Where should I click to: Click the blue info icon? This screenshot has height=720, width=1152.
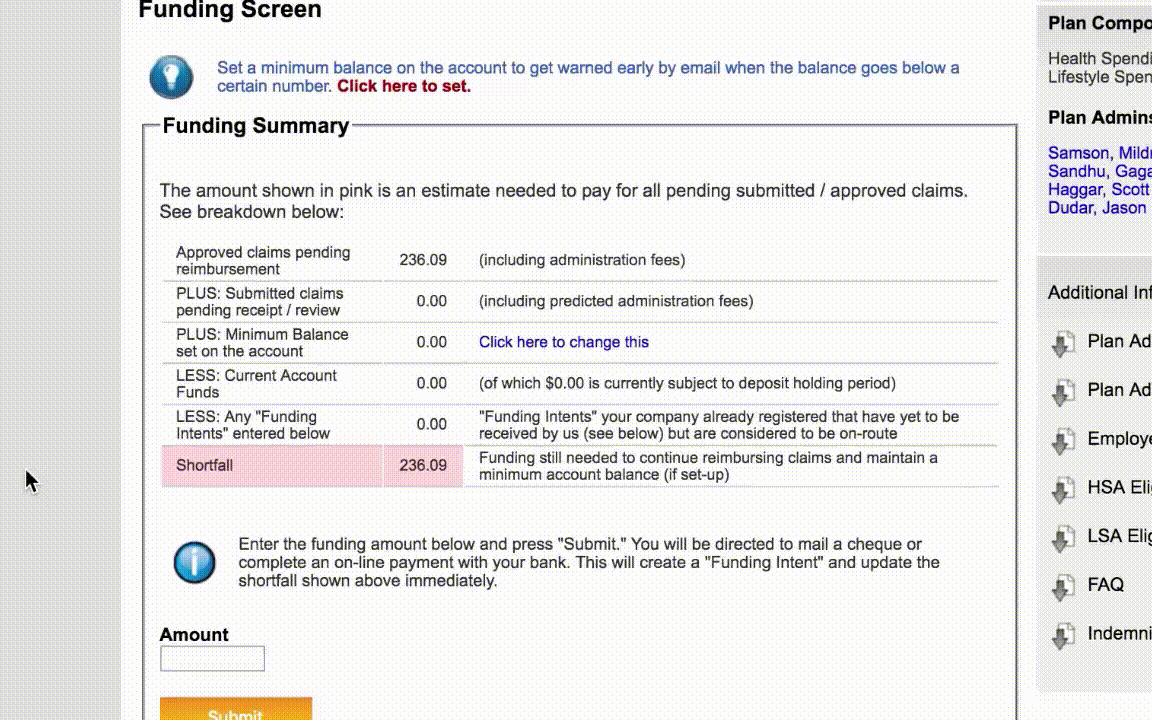tap(195, 562)
